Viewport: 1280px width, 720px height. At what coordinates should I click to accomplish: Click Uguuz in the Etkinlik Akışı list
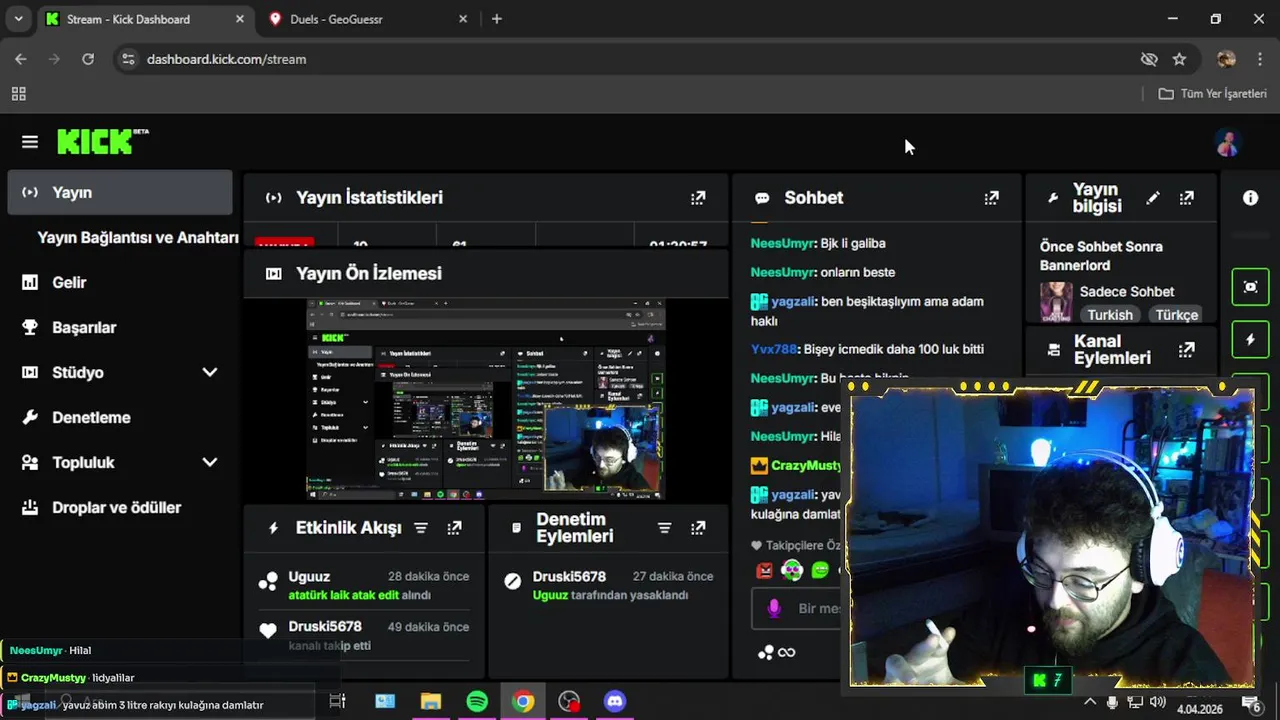309,577
